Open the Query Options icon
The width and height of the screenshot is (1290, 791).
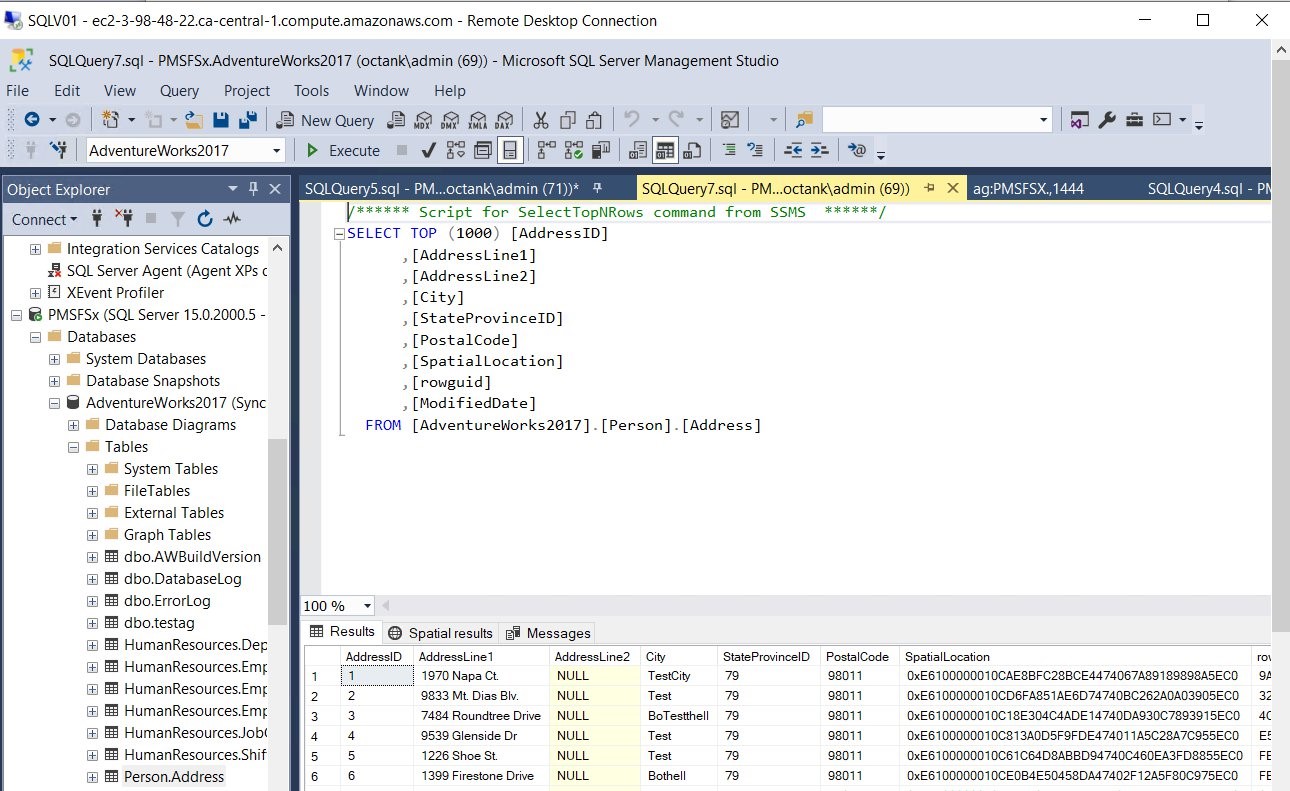pyautogui.click(x=483, y=150)
